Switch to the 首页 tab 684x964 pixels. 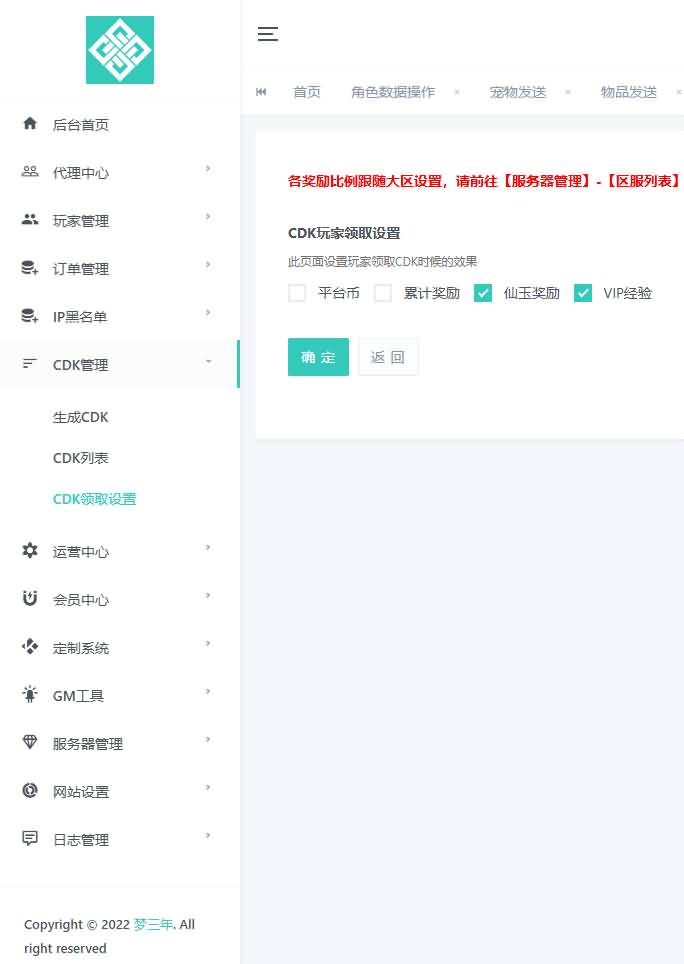pos(307,92)
